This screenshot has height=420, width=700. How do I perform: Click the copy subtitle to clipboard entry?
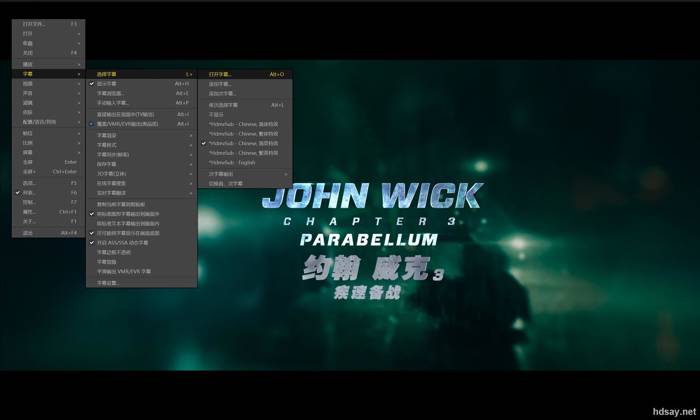click(x=142, y=204)
